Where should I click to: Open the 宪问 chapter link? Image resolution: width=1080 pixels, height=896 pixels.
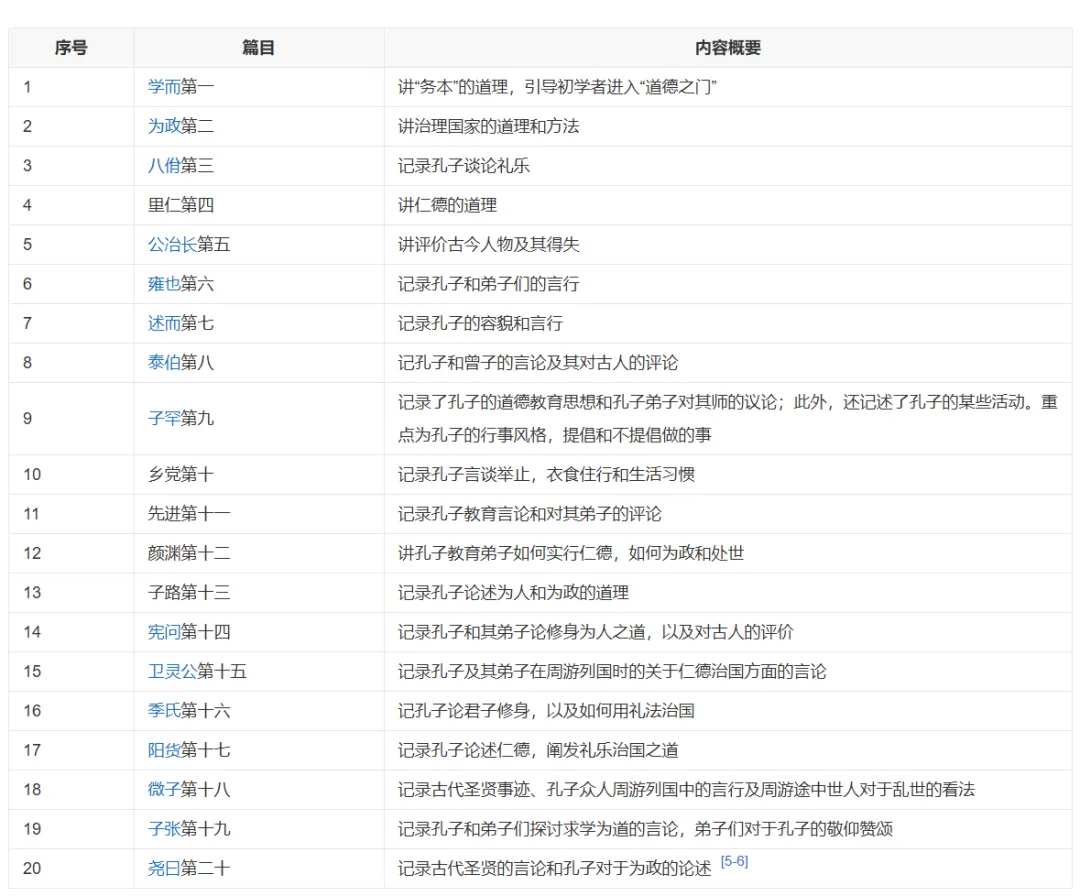pos(164,632)
